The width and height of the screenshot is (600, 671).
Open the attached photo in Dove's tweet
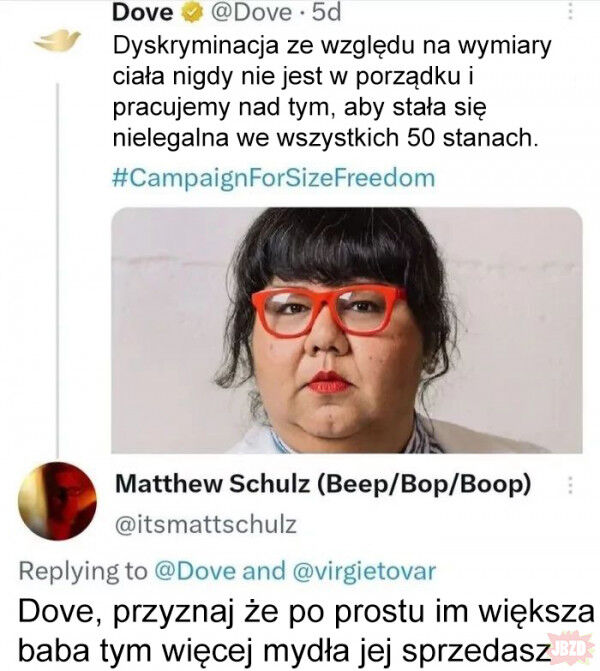(347, 330)
